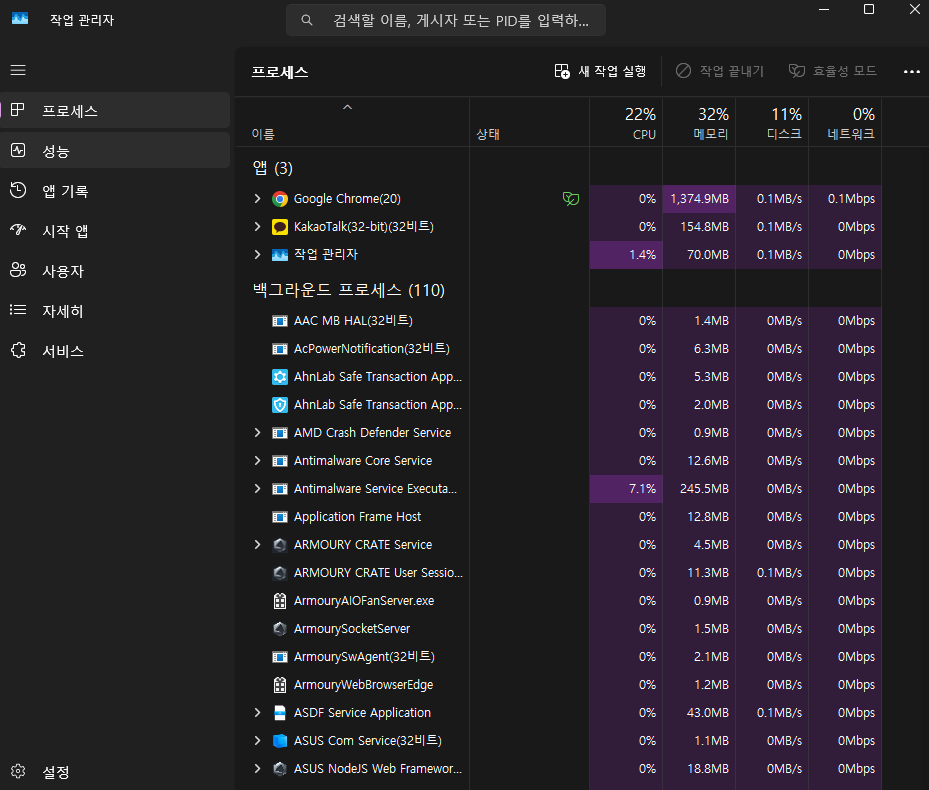Click the 작업 끝내기 prohibition icon
Viewport: 929px width, 790px height.
pyautogui.click(x=683, y=71)
